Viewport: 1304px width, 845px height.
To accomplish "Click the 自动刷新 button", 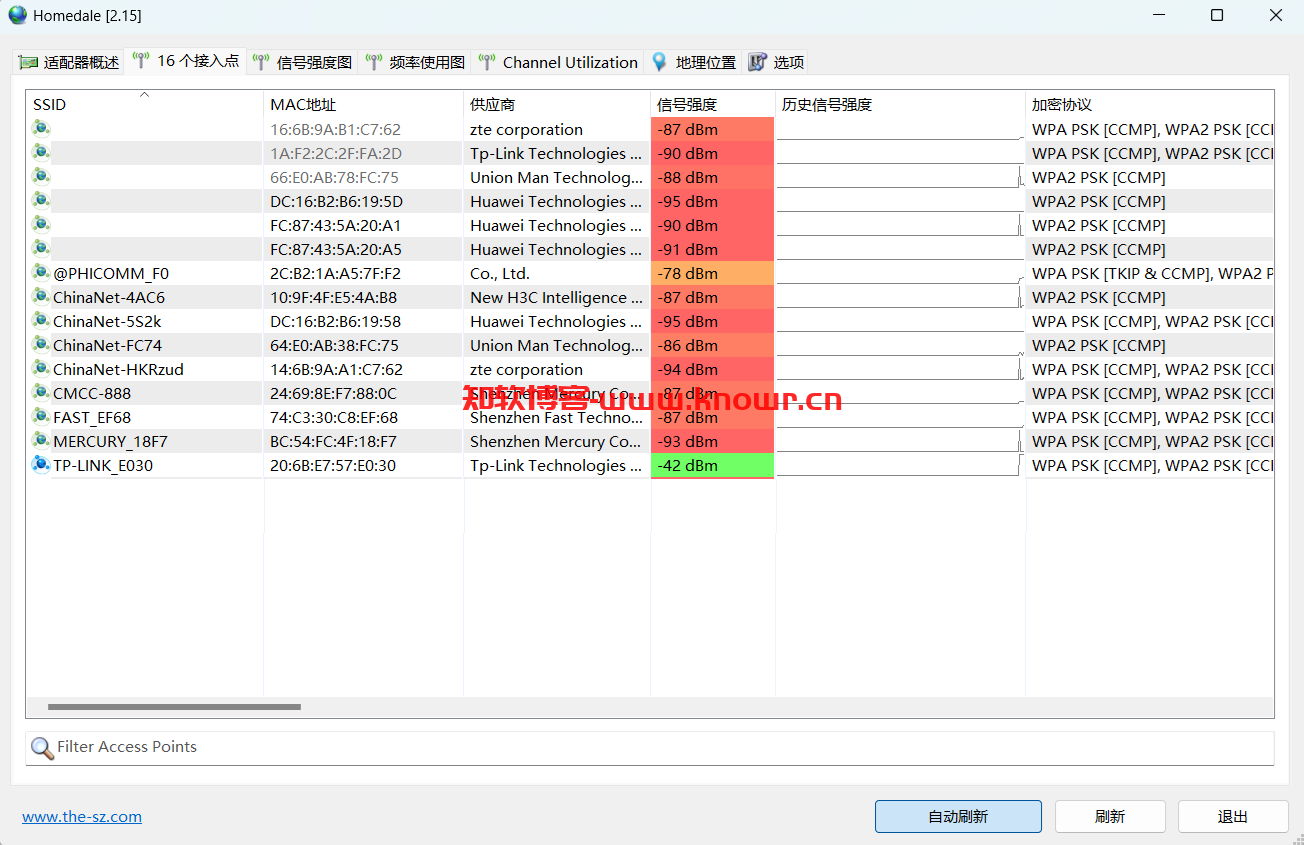I will click(x=958, y=816).
